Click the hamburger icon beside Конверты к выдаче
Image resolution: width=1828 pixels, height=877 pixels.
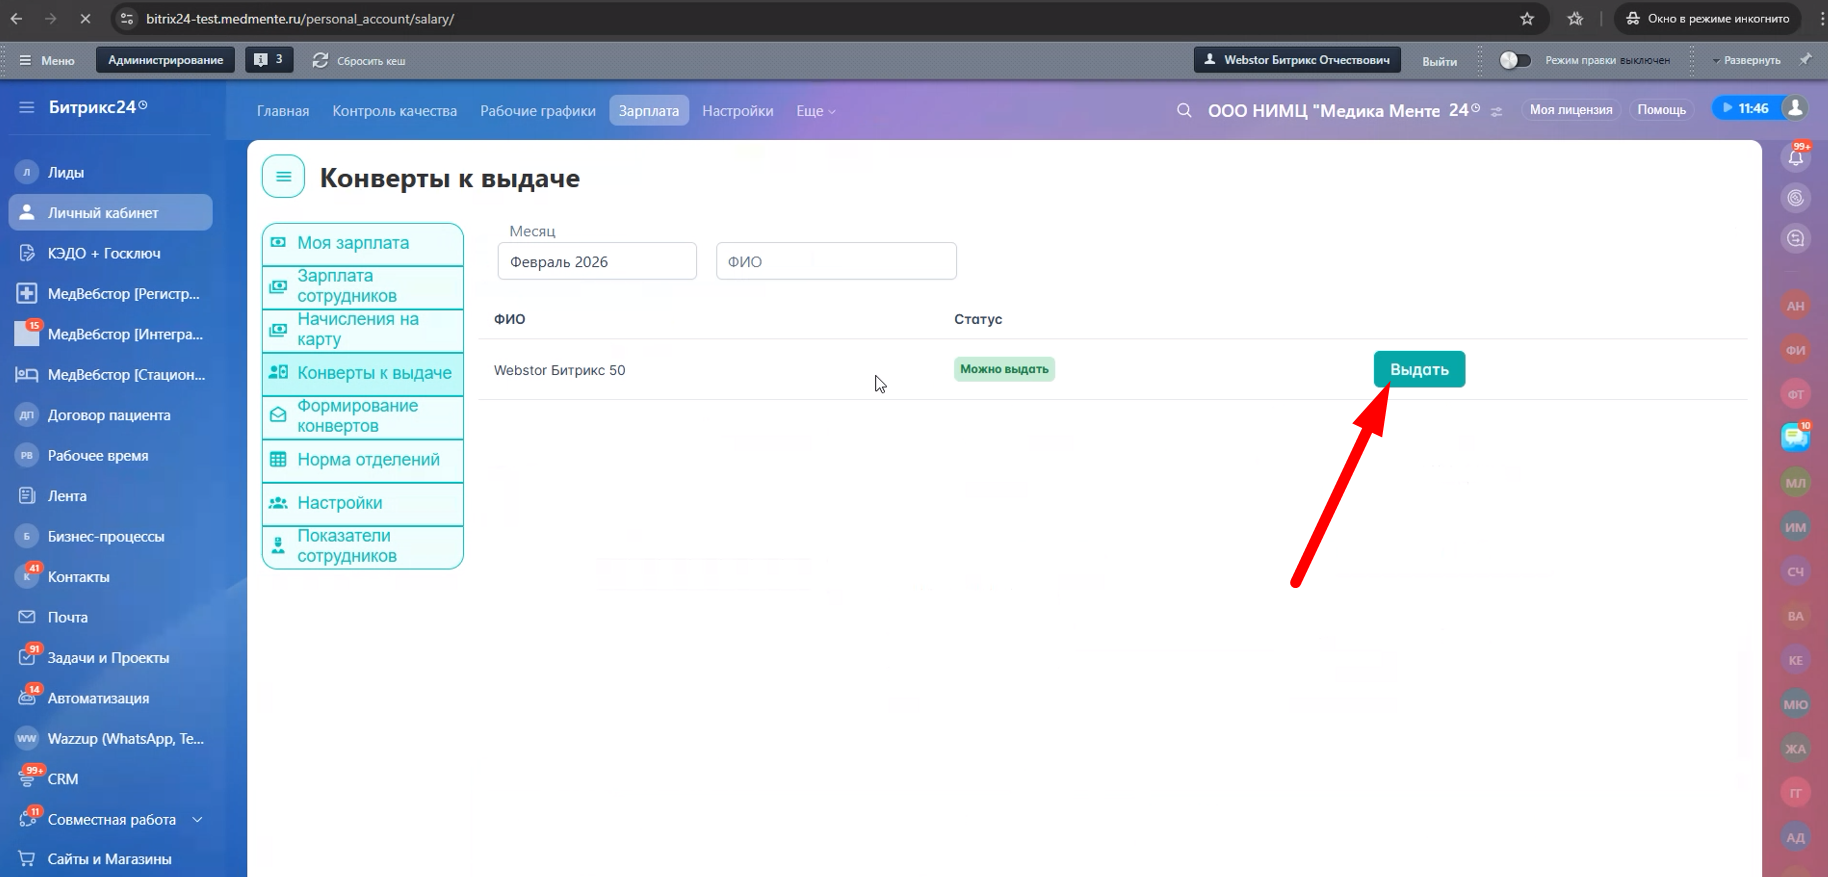[283, 177]
